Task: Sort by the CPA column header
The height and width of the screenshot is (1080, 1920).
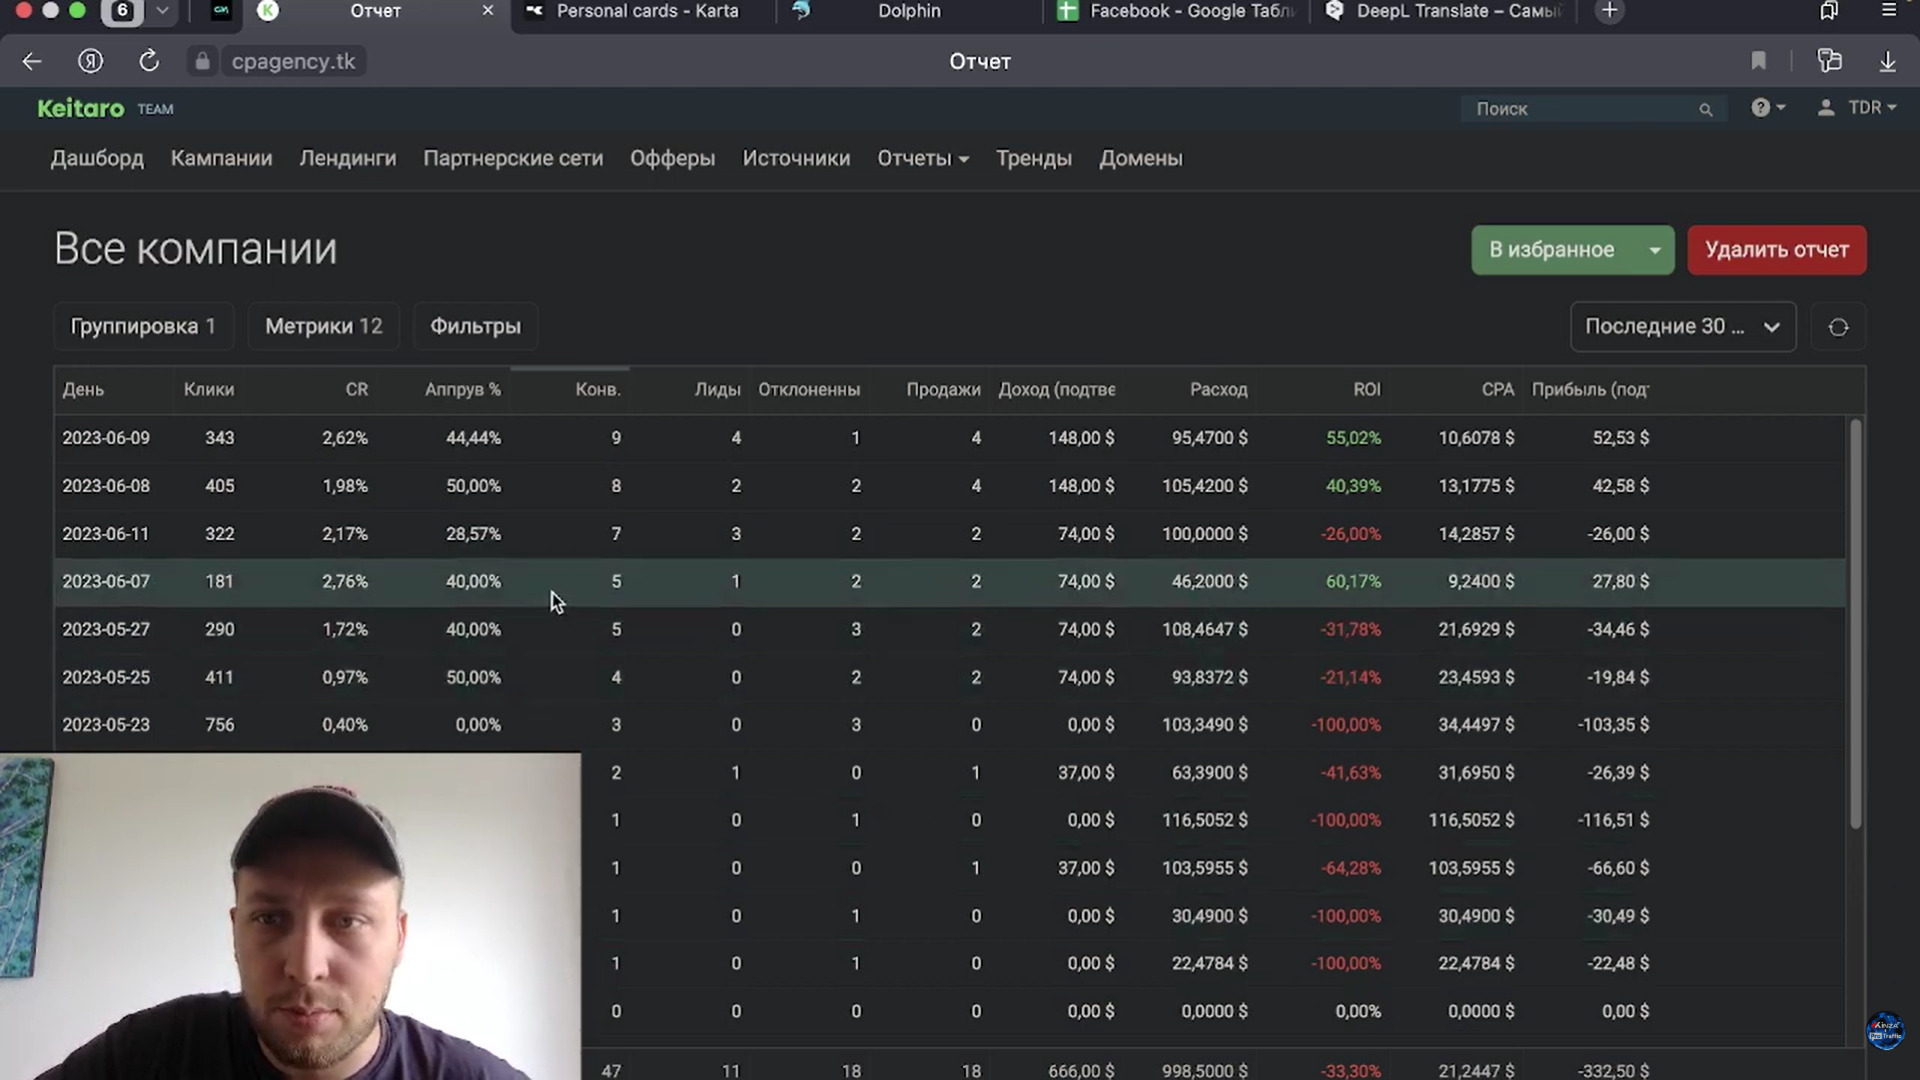Action: (x=1498, y=390)
